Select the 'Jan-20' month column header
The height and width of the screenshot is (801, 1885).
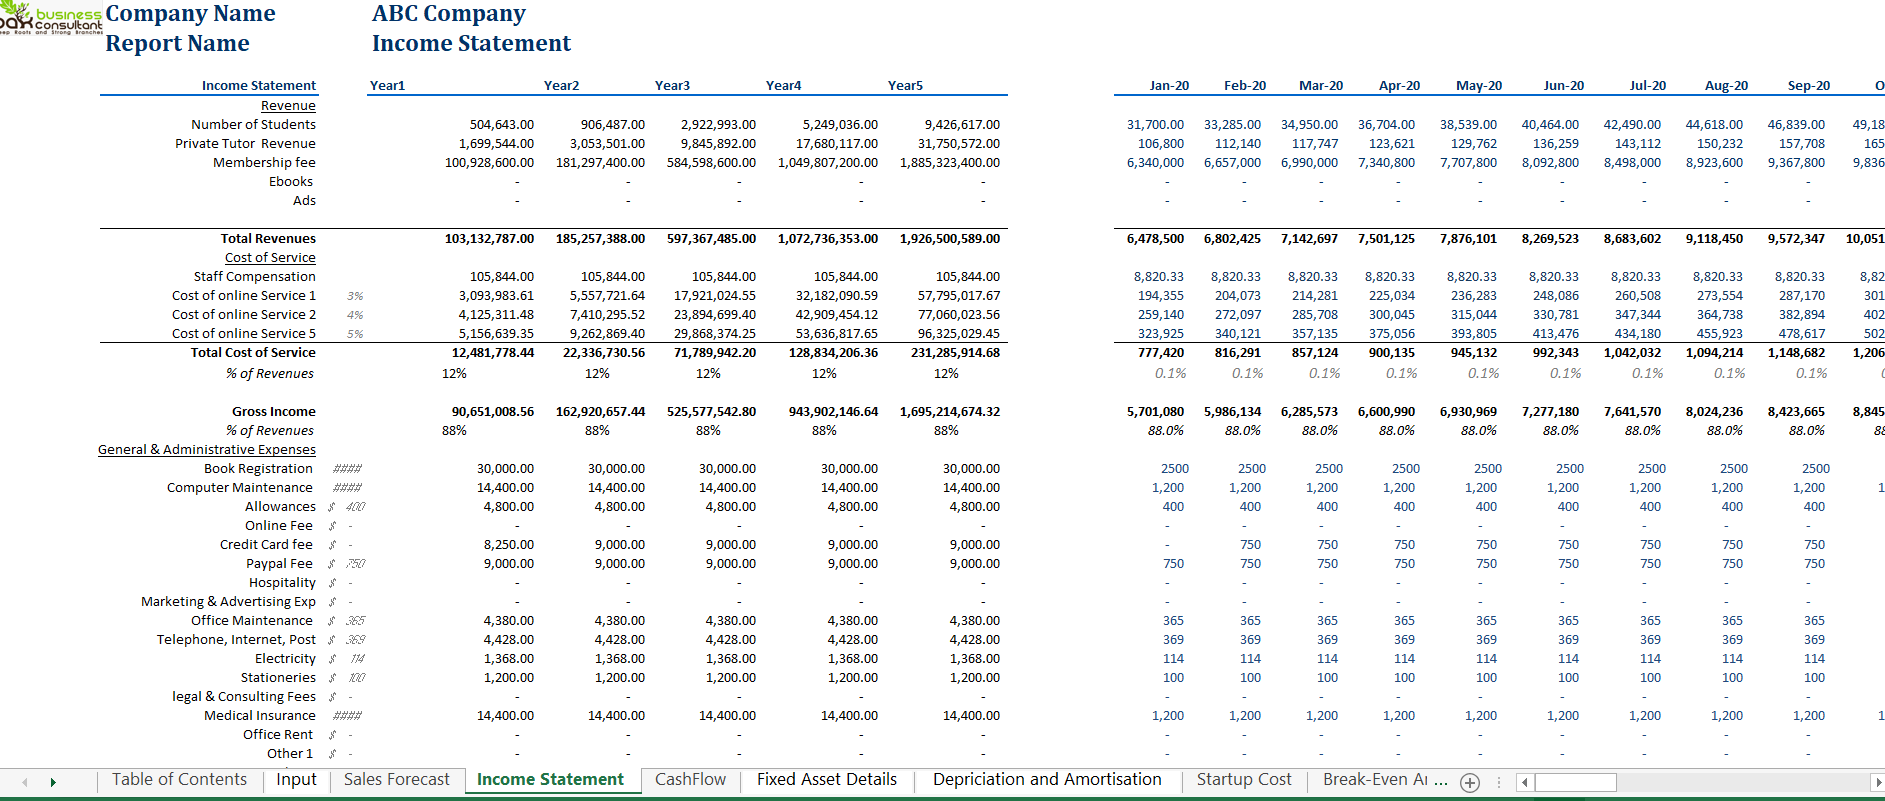(1169, 86)
